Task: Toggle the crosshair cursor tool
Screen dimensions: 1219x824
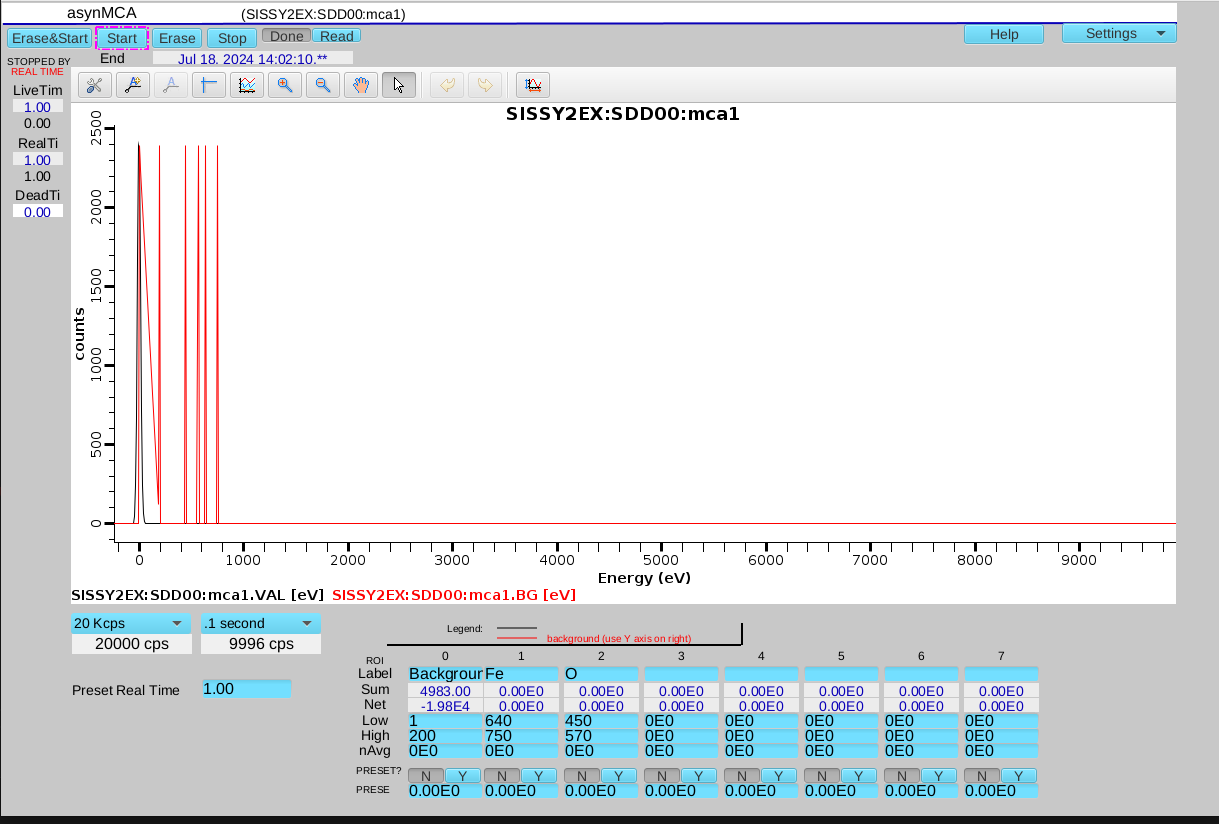Action: pyautogui.click(x=208, y=85)
